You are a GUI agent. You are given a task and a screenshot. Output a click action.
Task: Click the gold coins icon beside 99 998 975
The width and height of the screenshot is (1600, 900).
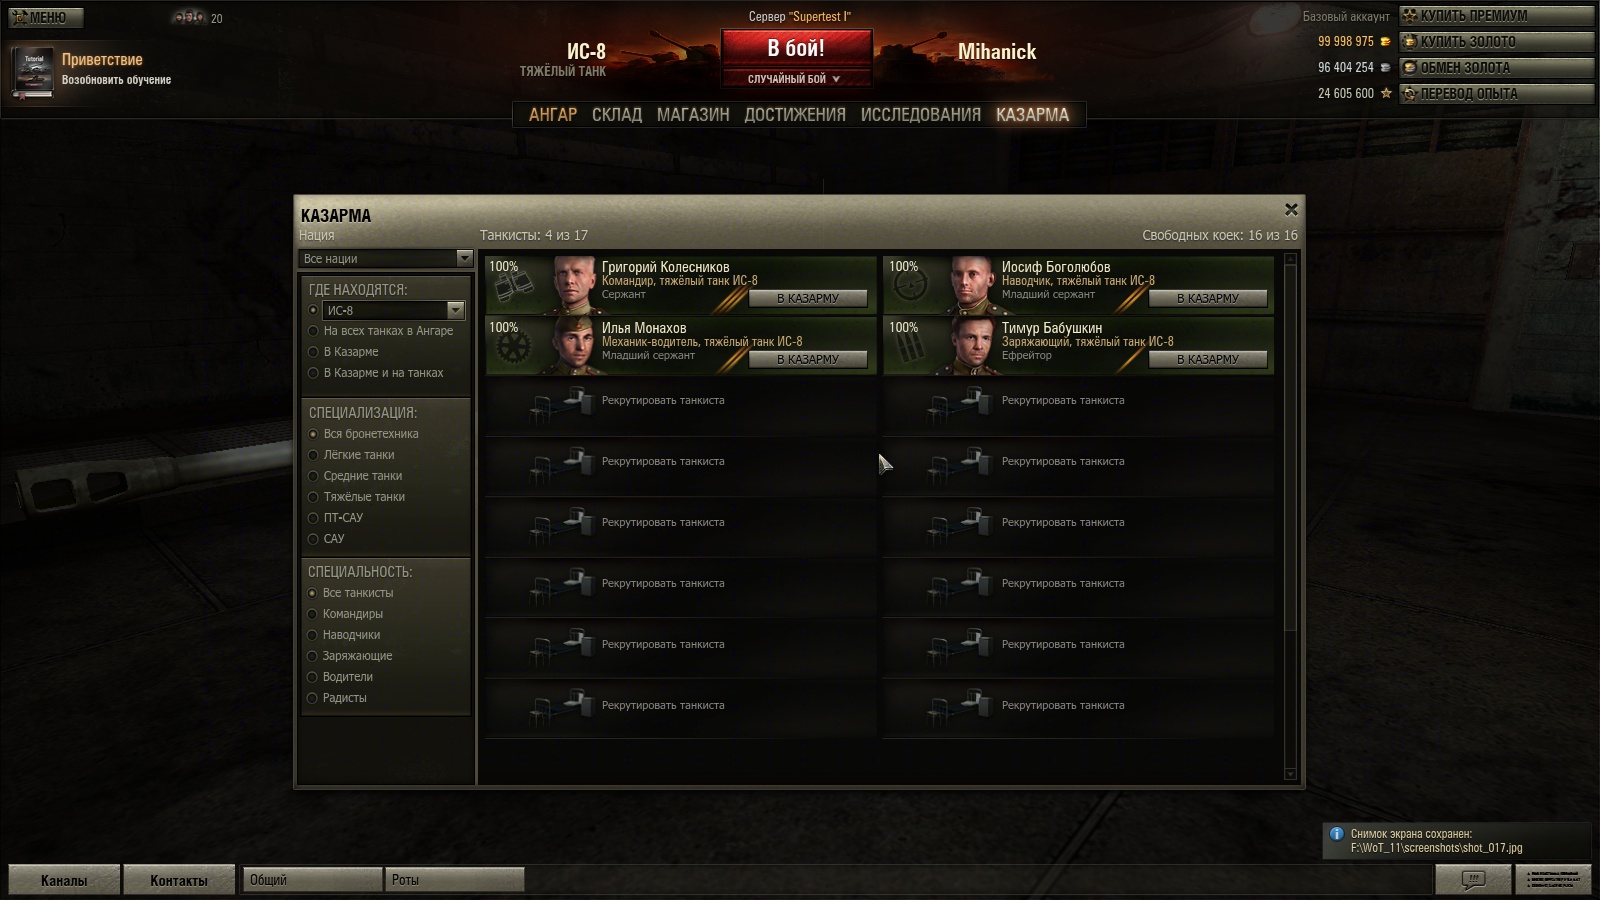[x=1385, y=42]
